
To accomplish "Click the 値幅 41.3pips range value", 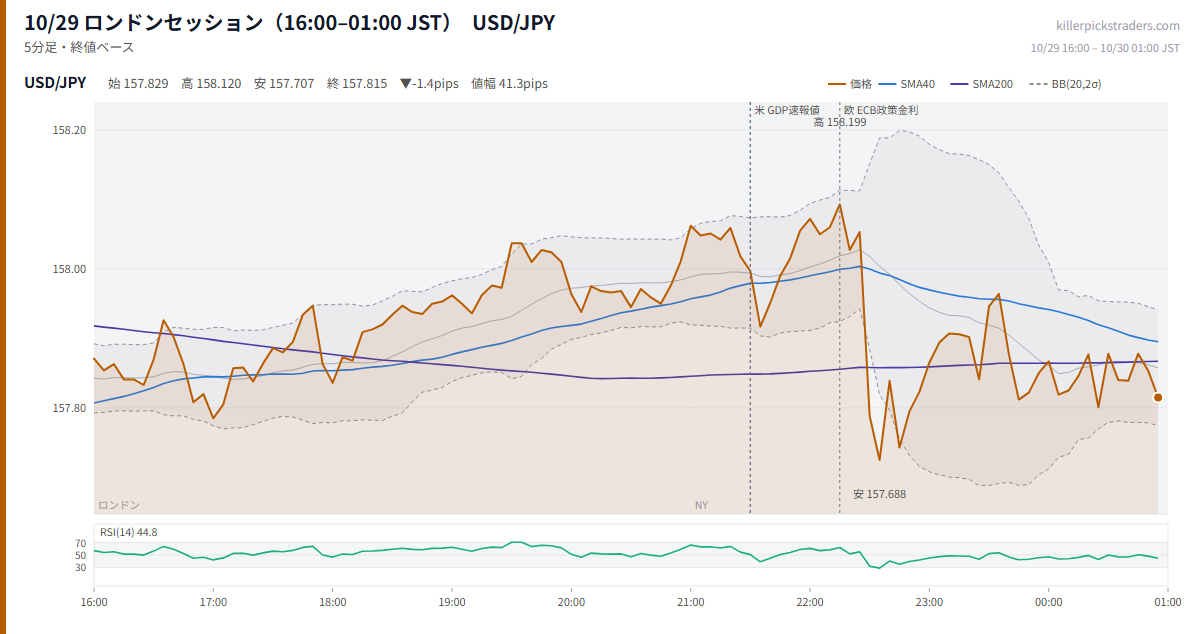I will pyautogui.click(x=509, y=84).
